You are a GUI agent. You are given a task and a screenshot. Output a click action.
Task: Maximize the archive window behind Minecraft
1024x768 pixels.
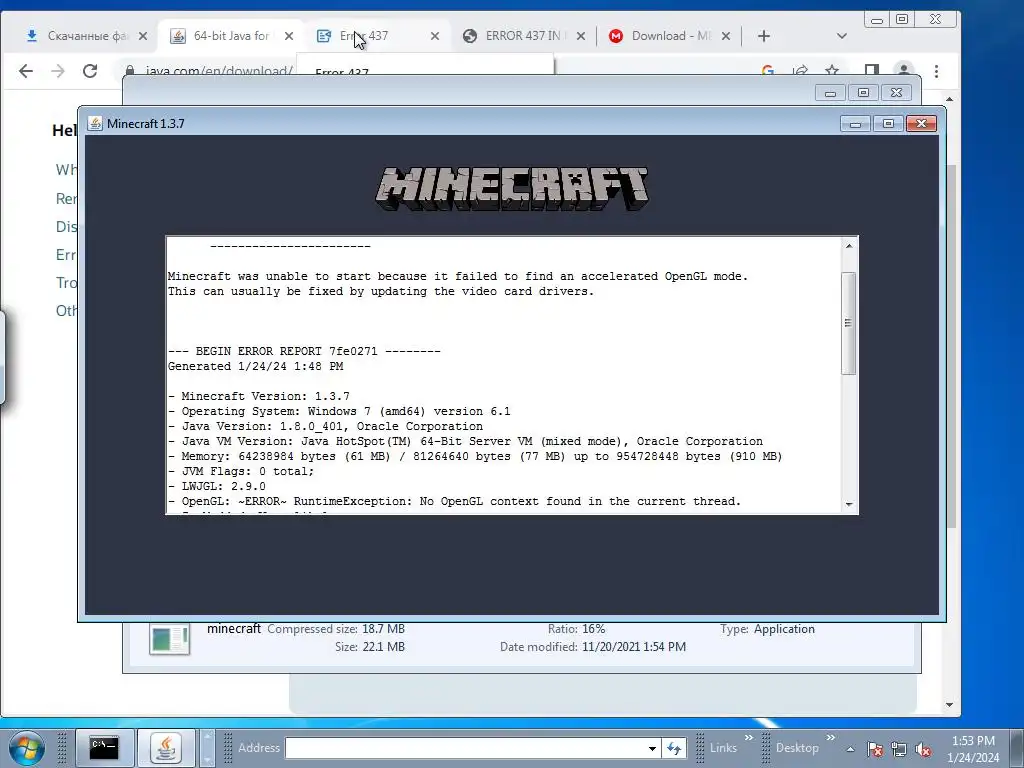(x=863, y=93)
